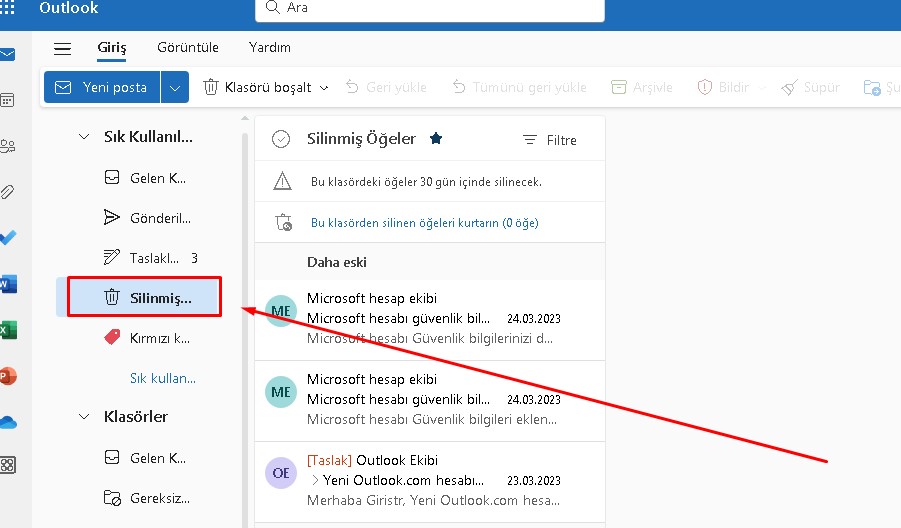Switch to the Görüntüle tab

coord(188,48)
